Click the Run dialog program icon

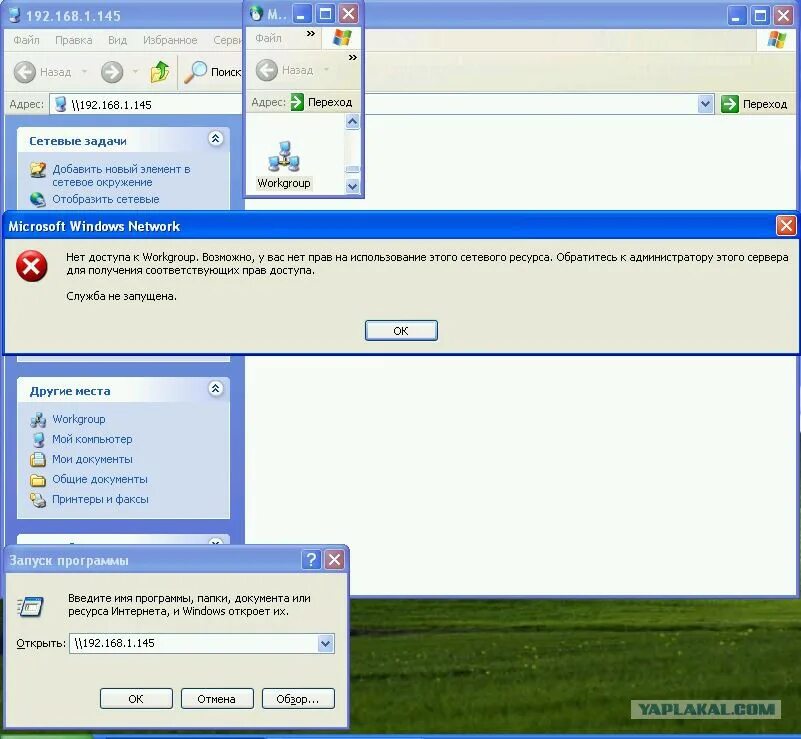[x=31, y=606]
